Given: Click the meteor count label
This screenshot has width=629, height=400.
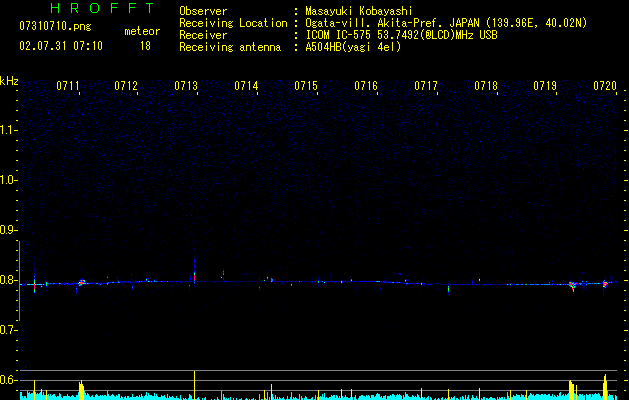Looking at the screenshot, I should click(142, 31).
